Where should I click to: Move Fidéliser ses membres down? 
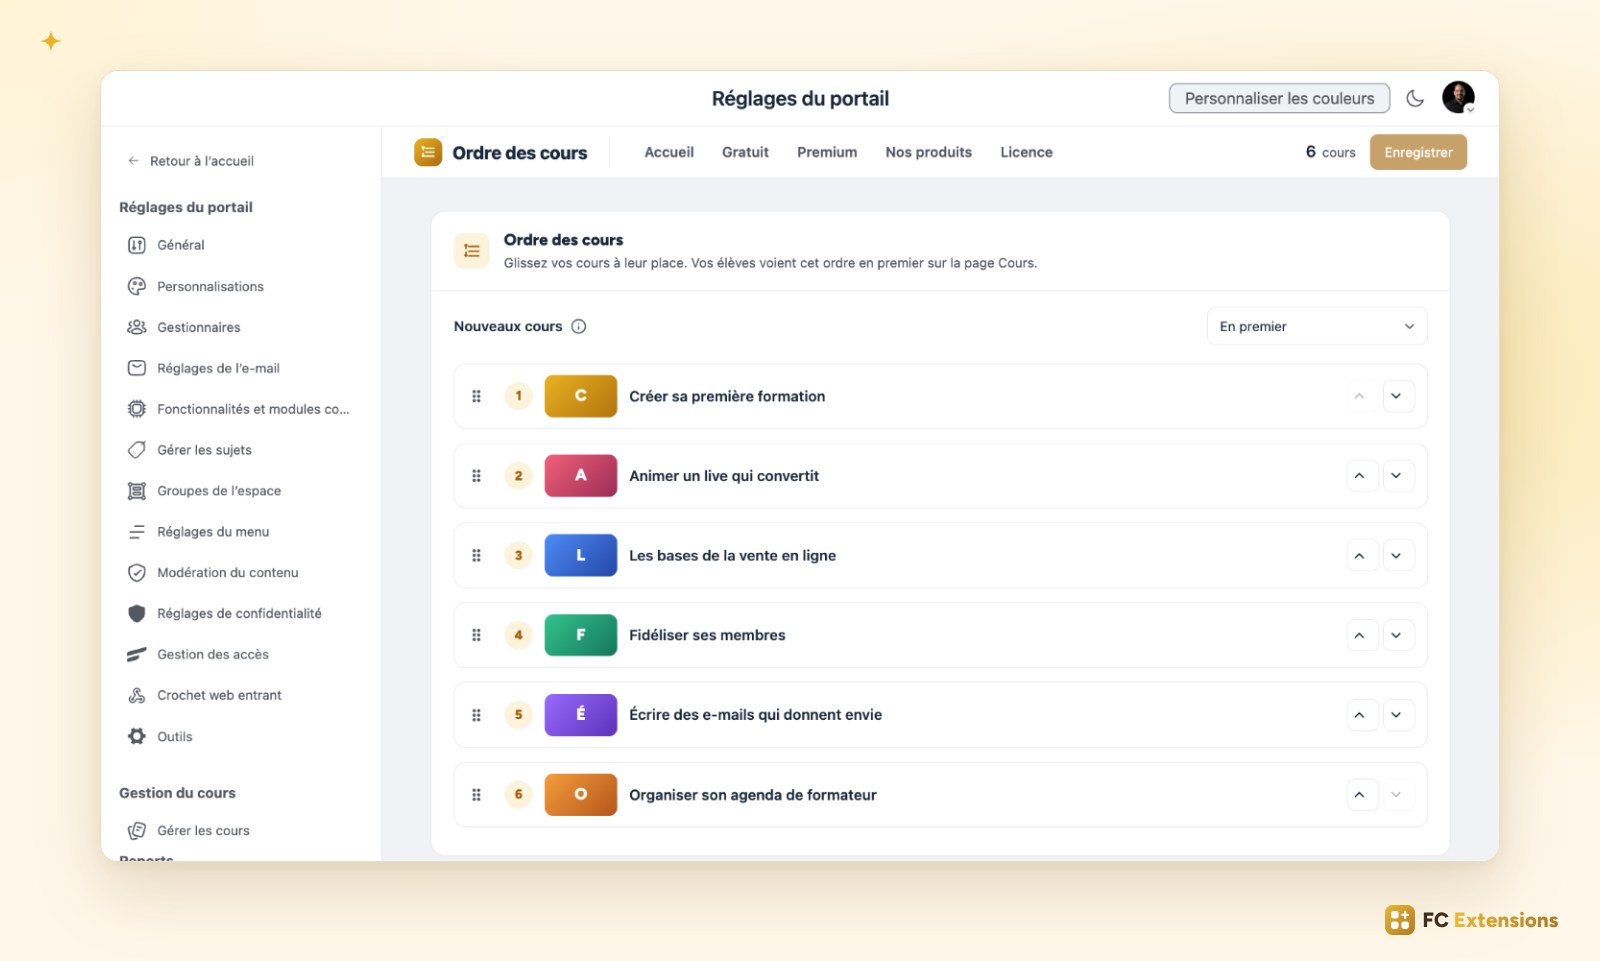point(1396,635)
